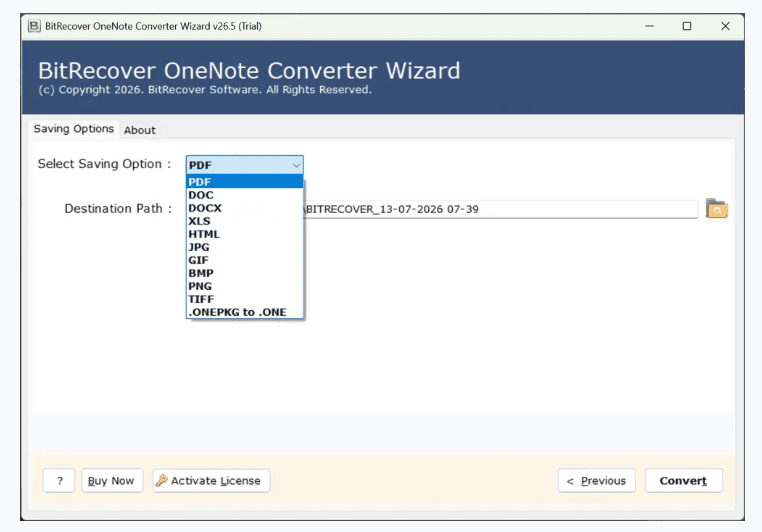
Task: Choose PNG from the saving option list
Action: (x=244, y=286)
